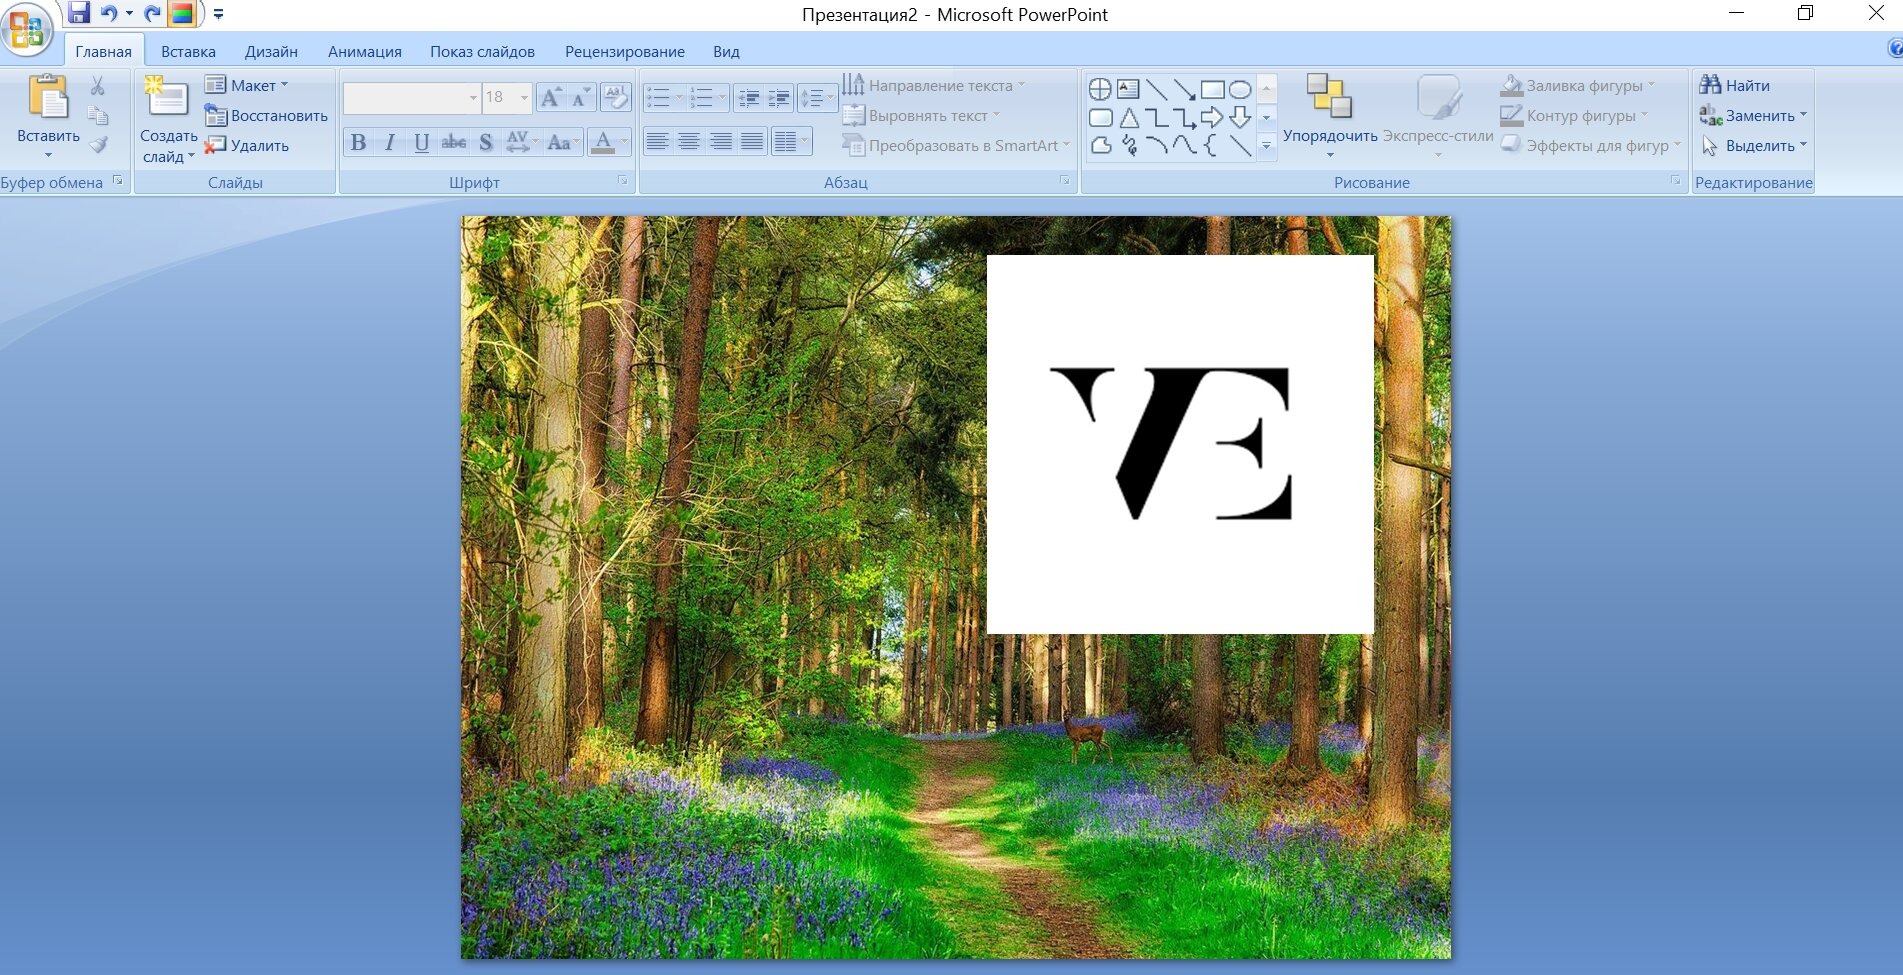Switch to the Вставка tab
The height and width of the screenshot is (975, 1903).
(188, 51)
